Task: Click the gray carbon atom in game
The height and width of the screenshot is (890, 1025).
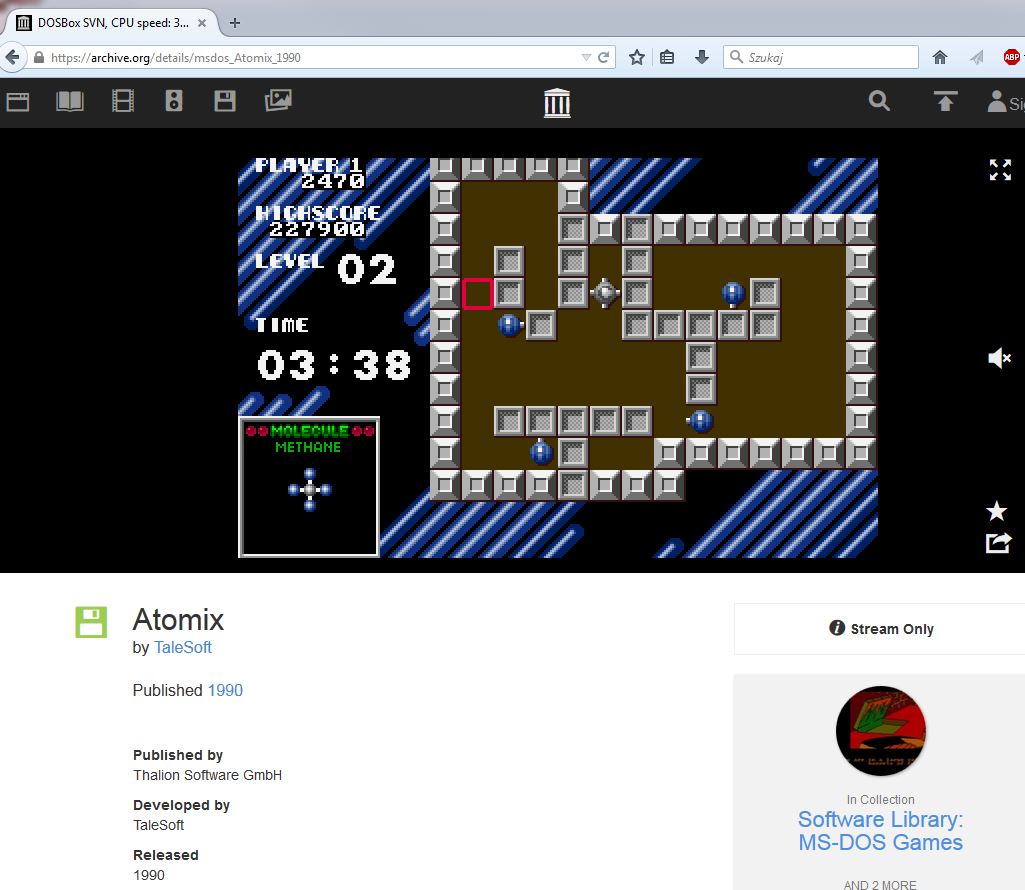Action: click(x=605, y=293)
